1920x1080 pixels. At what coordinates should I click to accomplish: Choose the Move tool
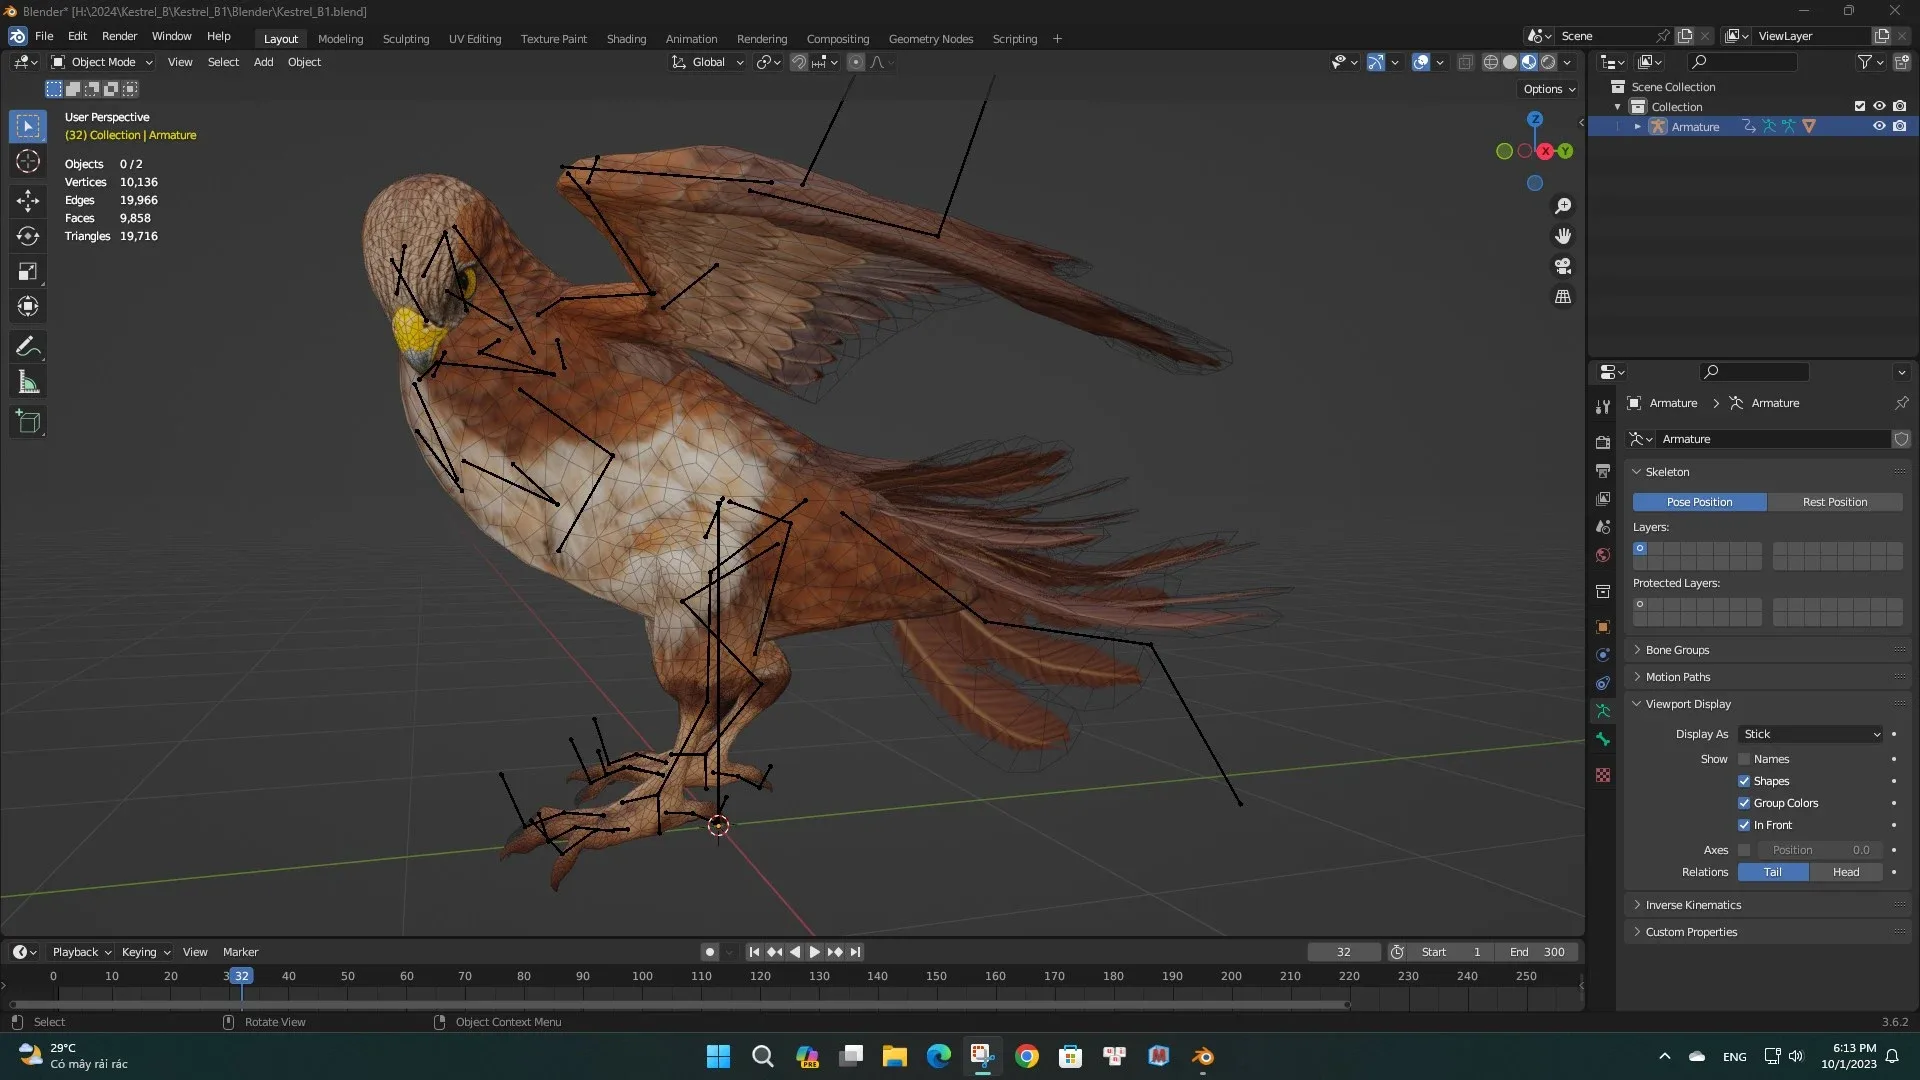pyautogui.click(x=28, y=201)
